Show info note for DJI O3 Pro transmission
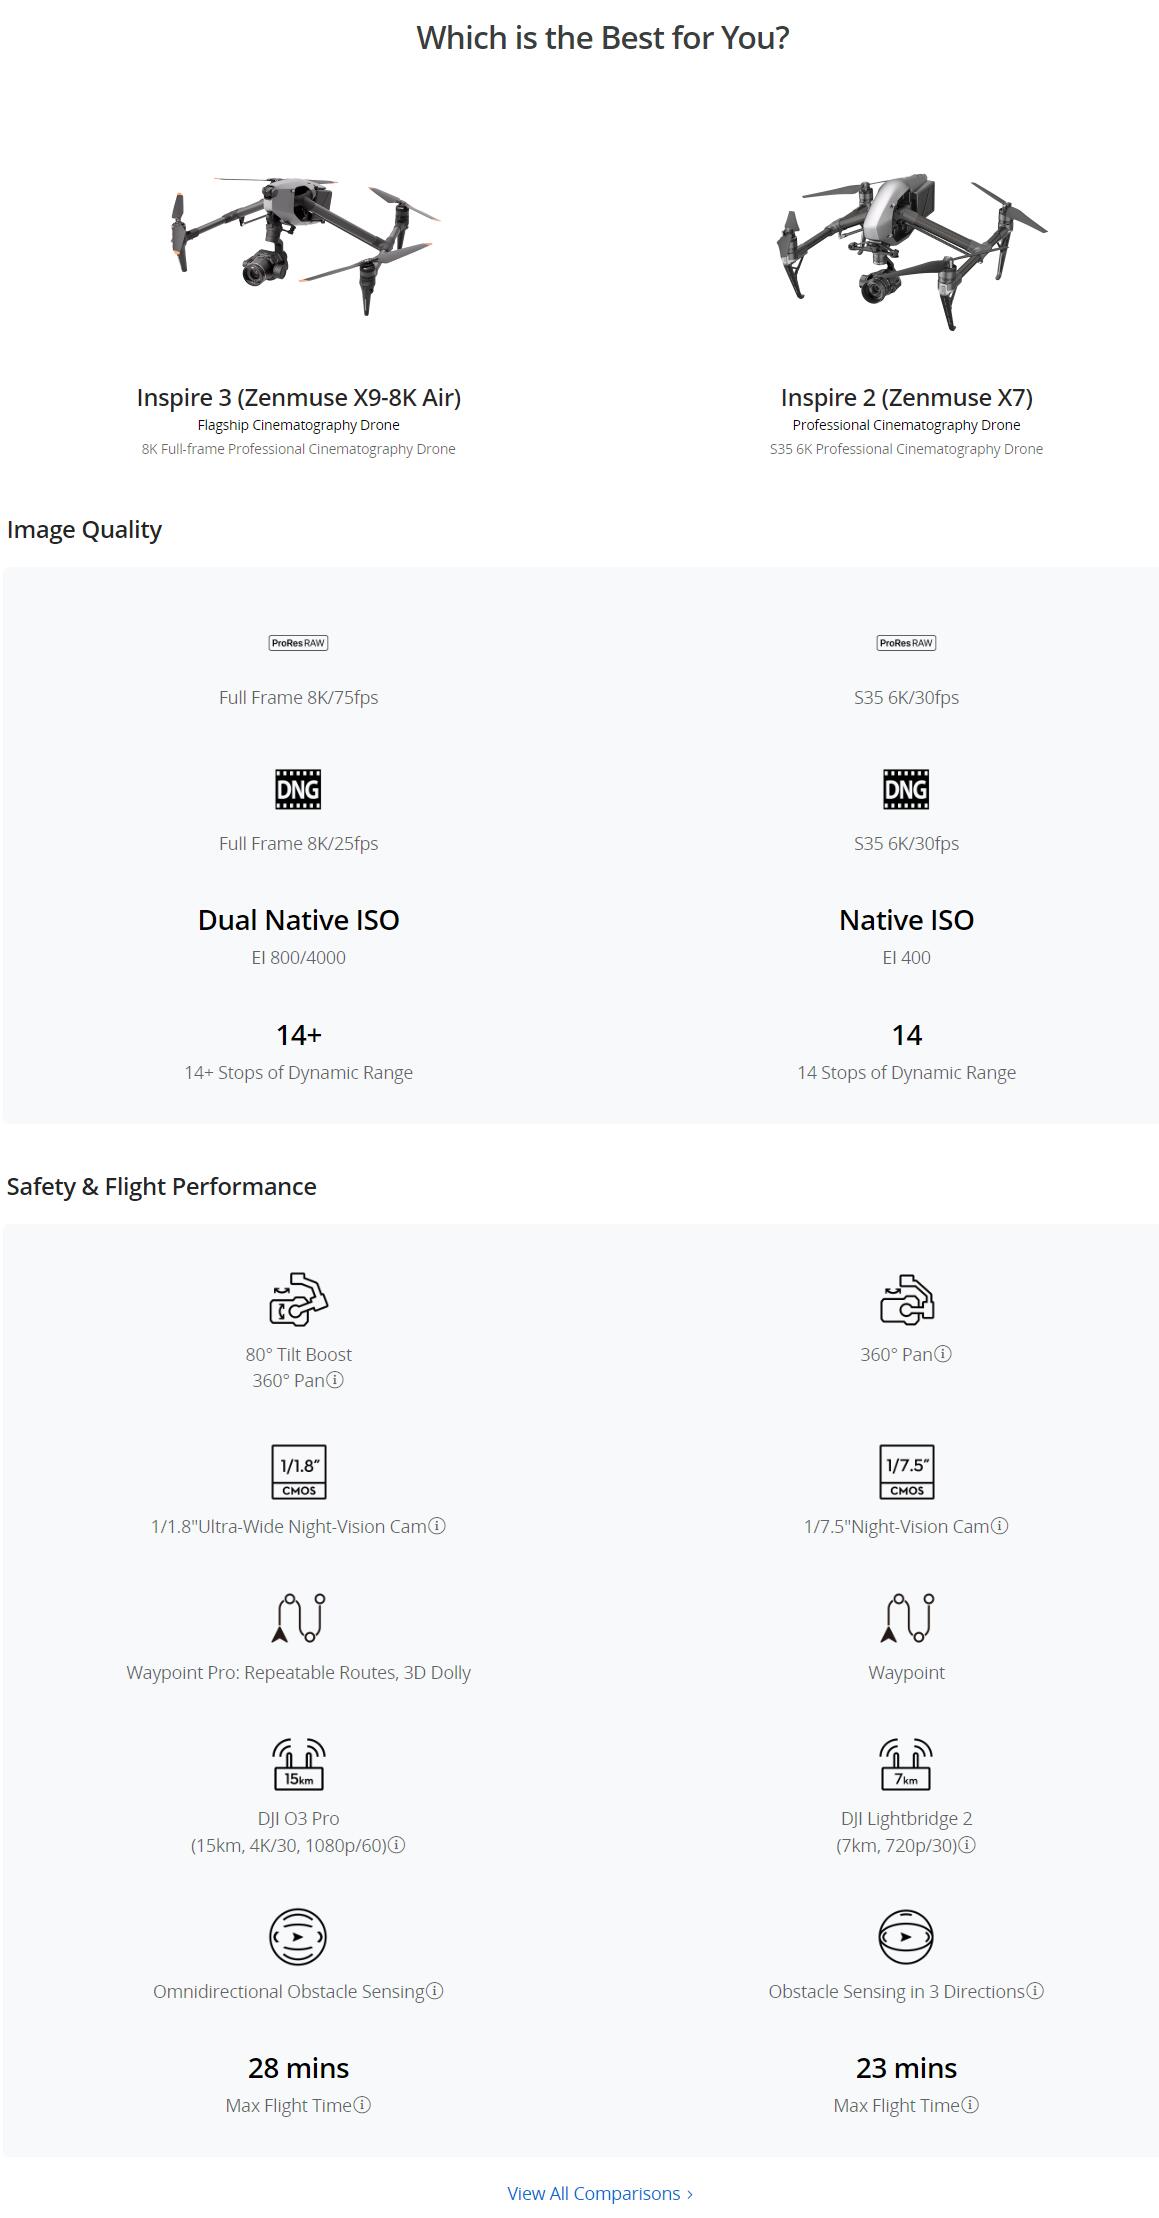Screen dimensions: 1159x2218 (397, 1845)
